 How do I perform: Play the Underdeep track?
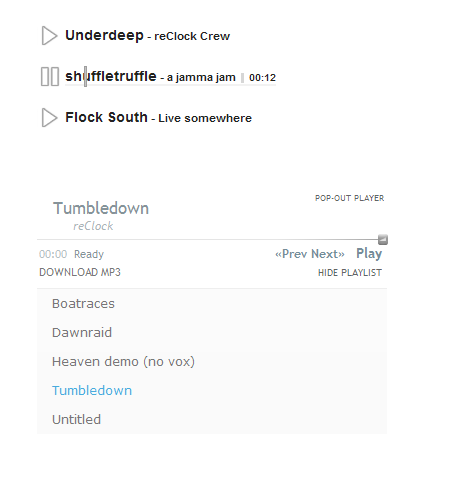point(49,36)
